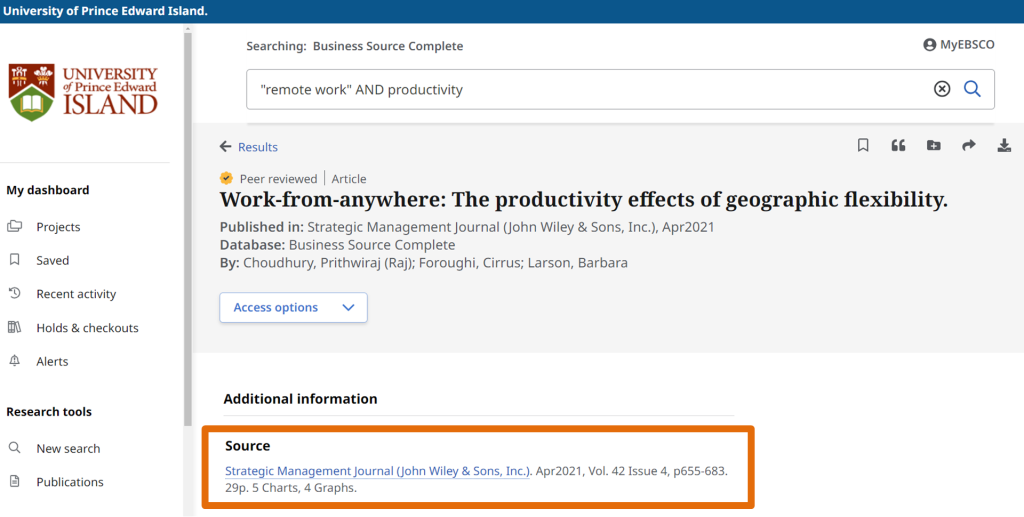
Task: Open Alerts in sidebar
Action: (52, 361)
